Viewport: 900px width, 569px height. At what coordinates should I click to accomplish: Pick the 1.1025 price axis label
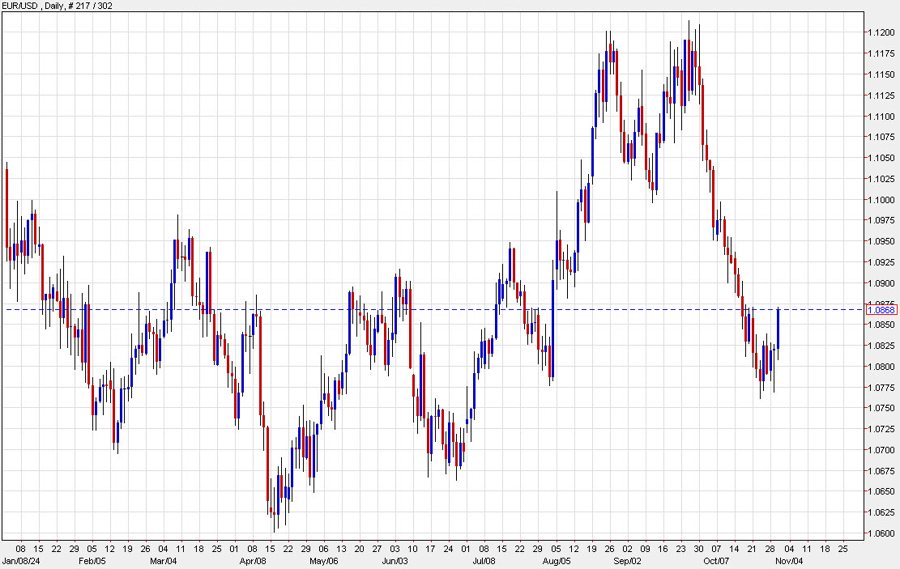[881, 179]
